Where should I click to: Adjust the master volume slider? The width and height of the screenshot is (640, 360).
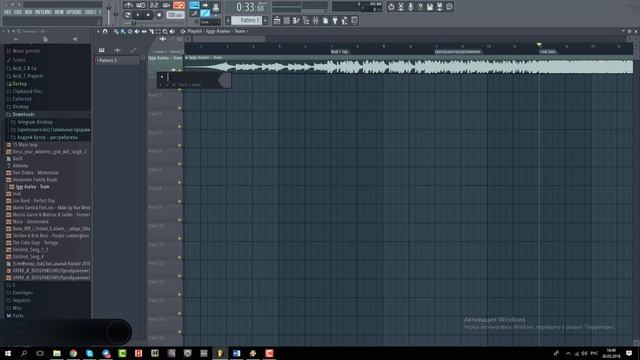[x=109, y=13]
